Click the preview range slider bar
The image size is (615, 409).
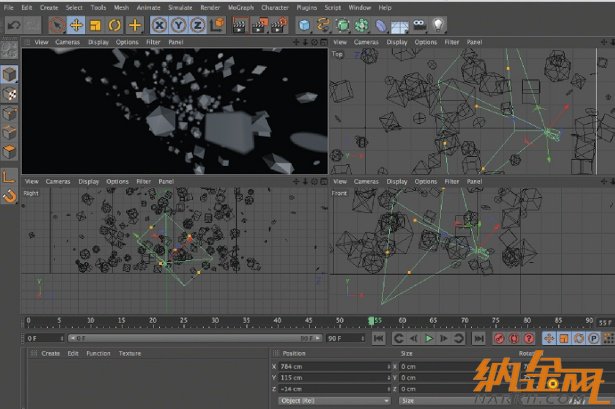[195, 338]
